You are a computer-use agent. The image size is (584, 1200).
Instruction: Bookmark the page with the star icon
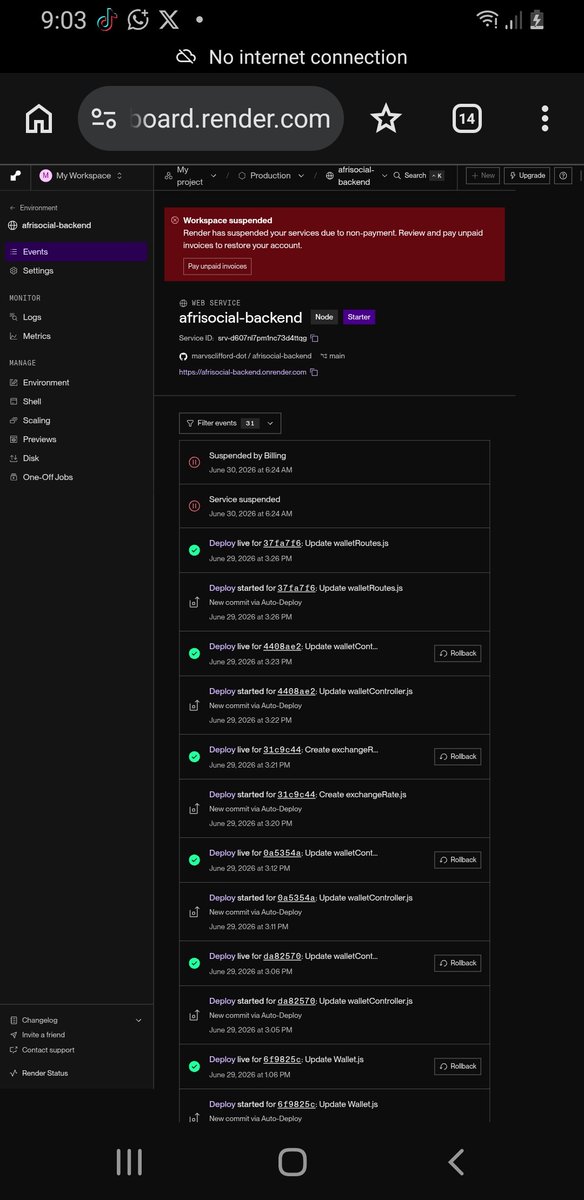point(385,119)
